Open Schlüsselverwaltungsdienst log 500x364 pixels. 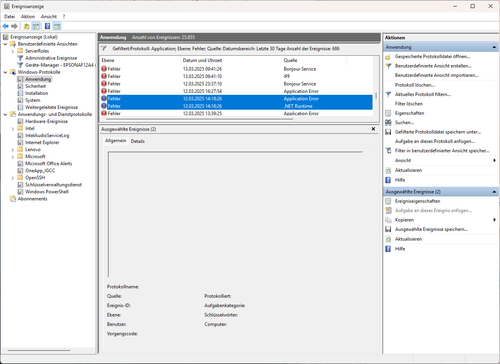pyautogui.click(x=53, y=185)
